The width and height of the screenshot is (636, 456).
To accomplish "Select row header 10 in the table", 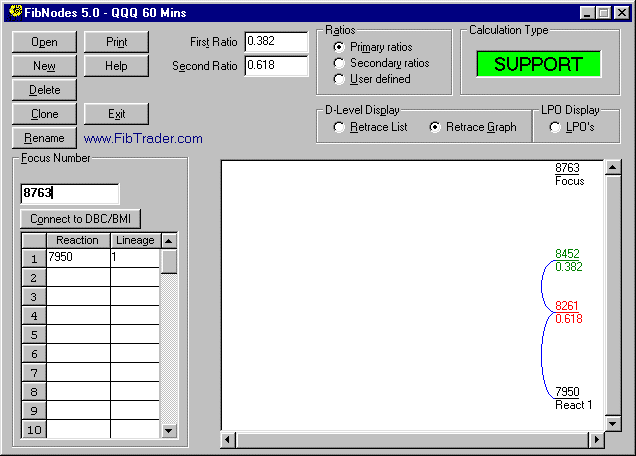I will (x=34, y=430).
